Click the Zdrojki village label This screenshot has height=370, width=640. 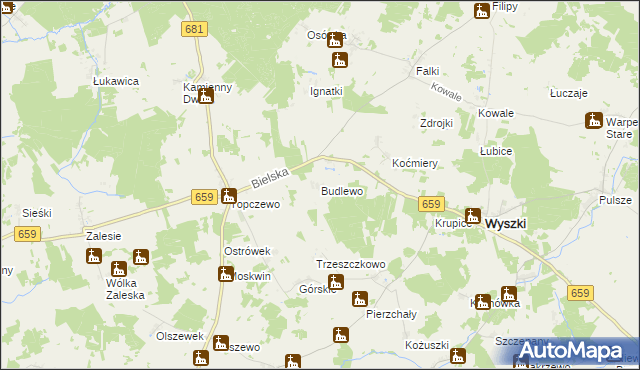pos(436,123)
